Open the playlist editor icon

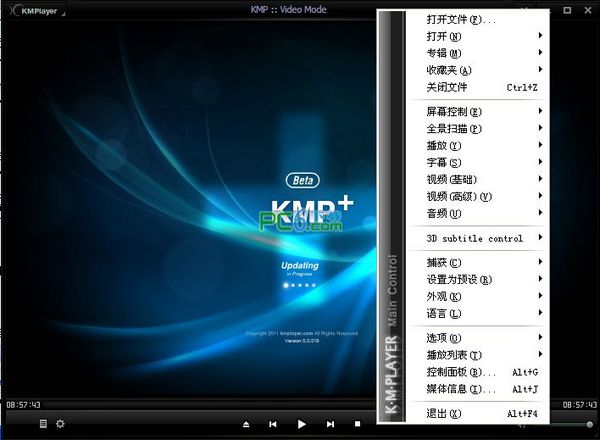43,424
